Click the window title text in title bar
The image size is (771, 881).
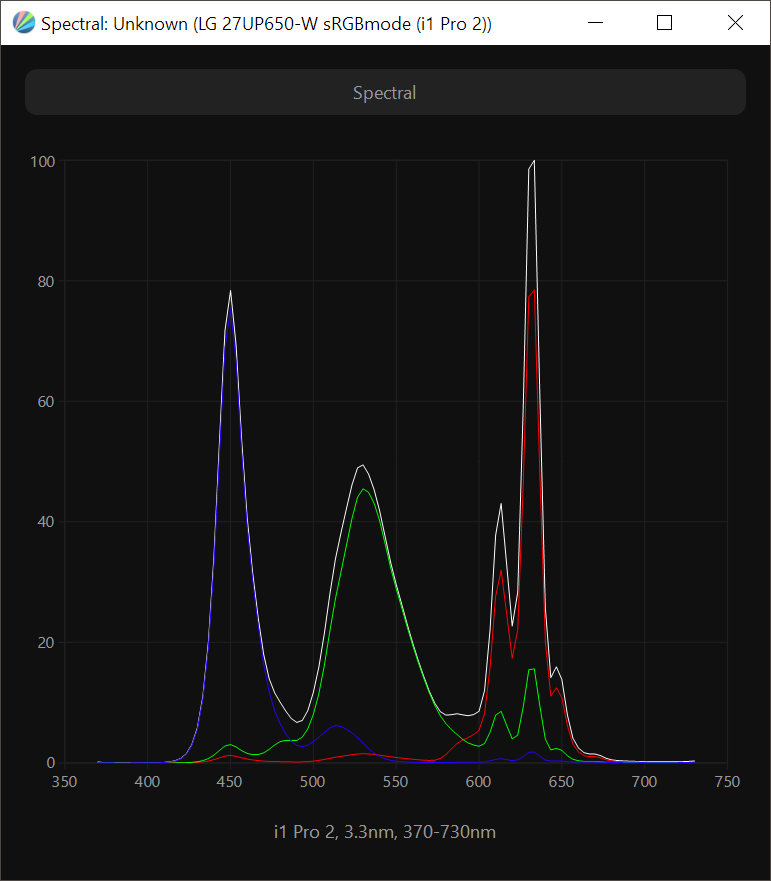266,23
